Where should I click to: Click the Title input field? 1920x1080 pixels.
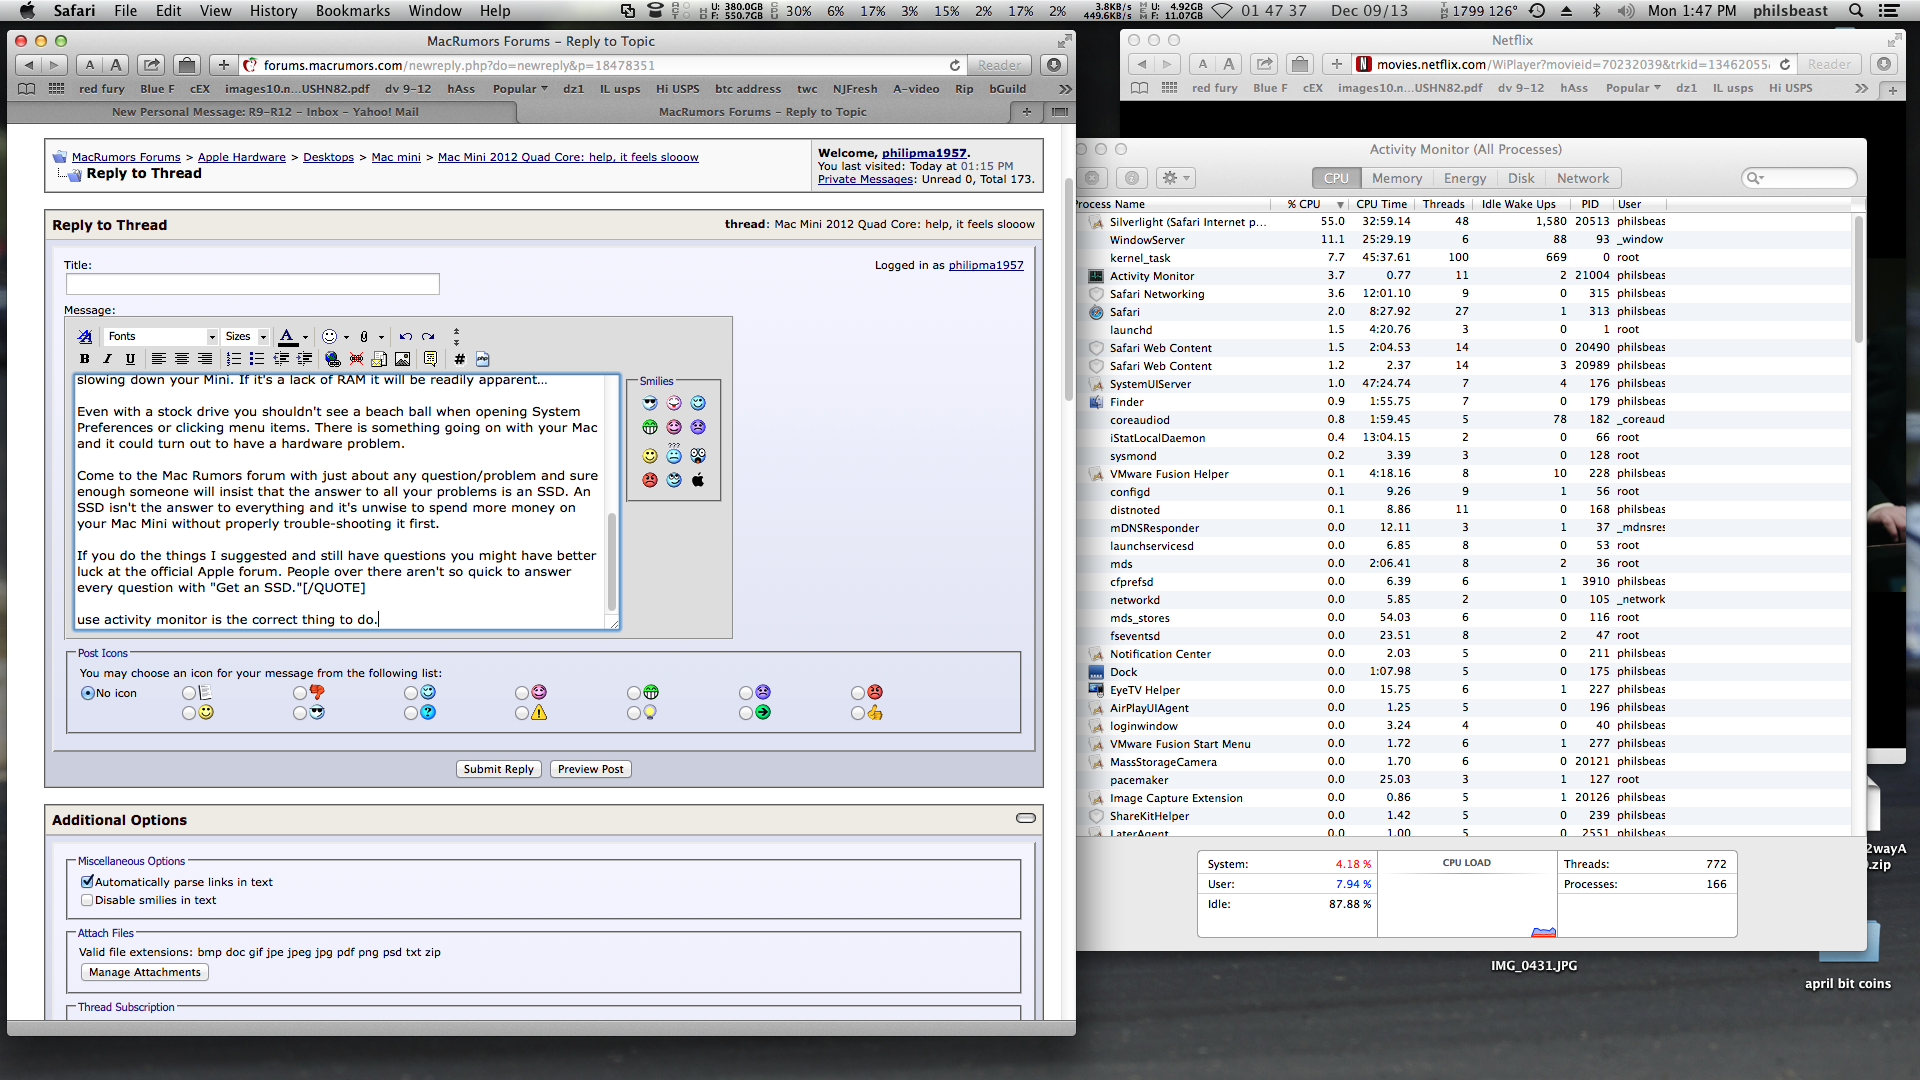252,284
